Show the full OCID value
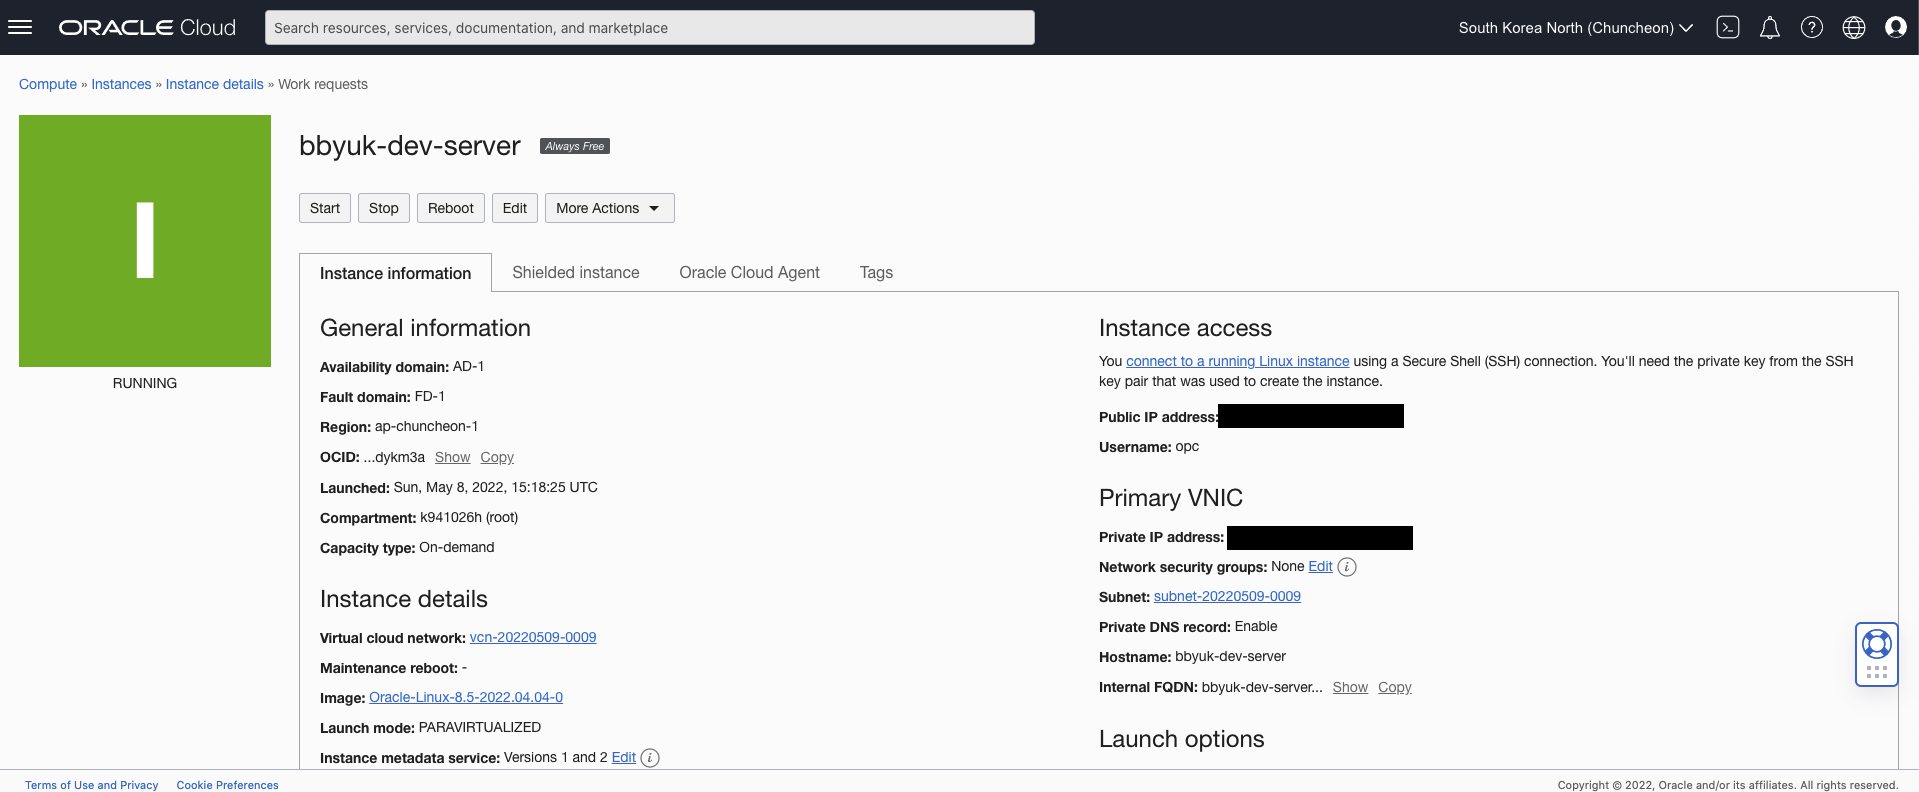The height and width of the screenshot is (792, 1919). click(x=452, y=457)
